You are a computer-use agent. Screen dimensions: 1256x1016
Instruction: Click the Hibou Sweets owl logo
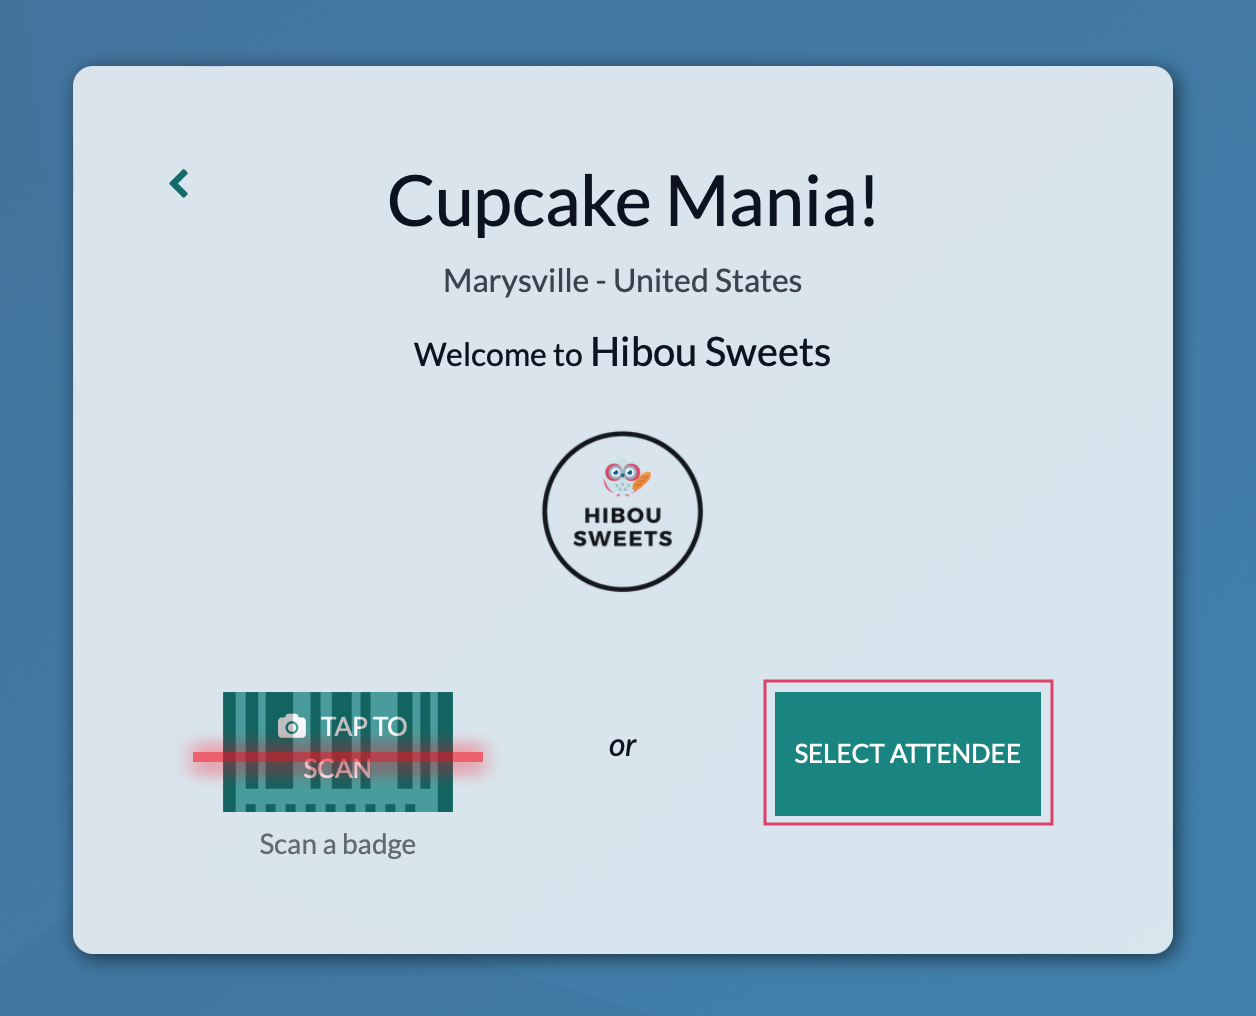(x=622, y=511)
